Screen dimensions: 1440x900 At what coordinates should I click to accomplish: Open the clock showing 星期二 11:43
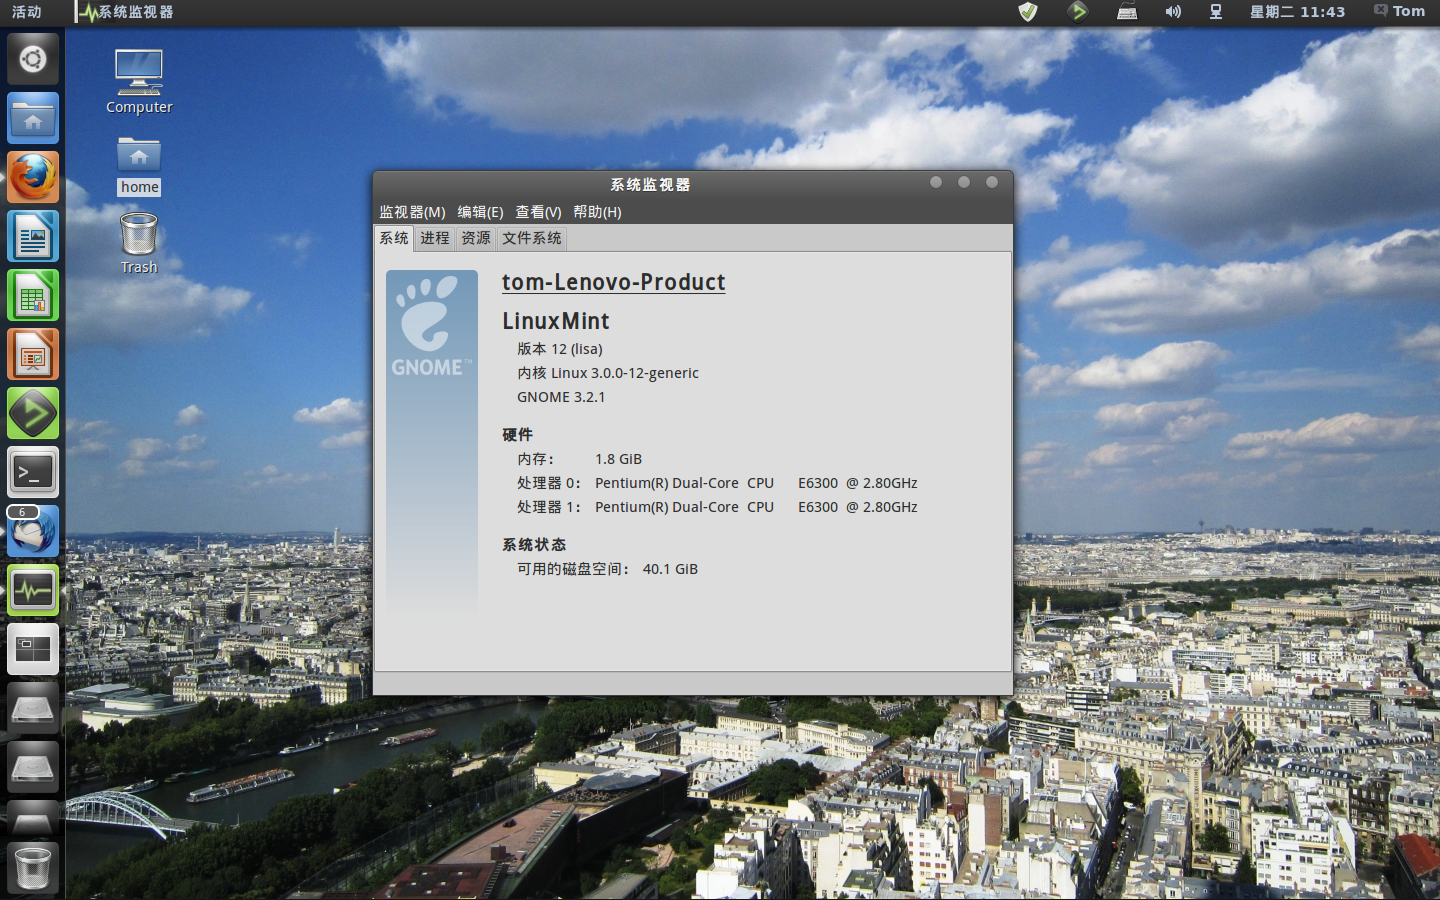coord(1297,12)
